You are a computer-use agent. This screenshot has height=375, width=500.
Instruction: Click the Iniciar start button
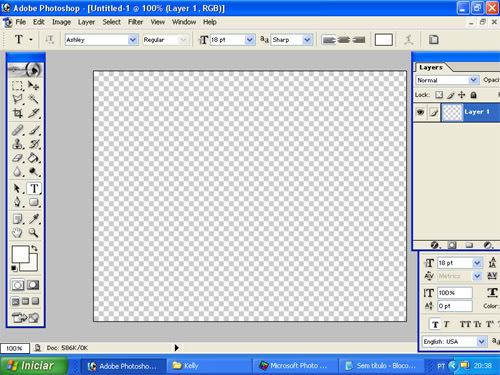(x=34, y=366)
